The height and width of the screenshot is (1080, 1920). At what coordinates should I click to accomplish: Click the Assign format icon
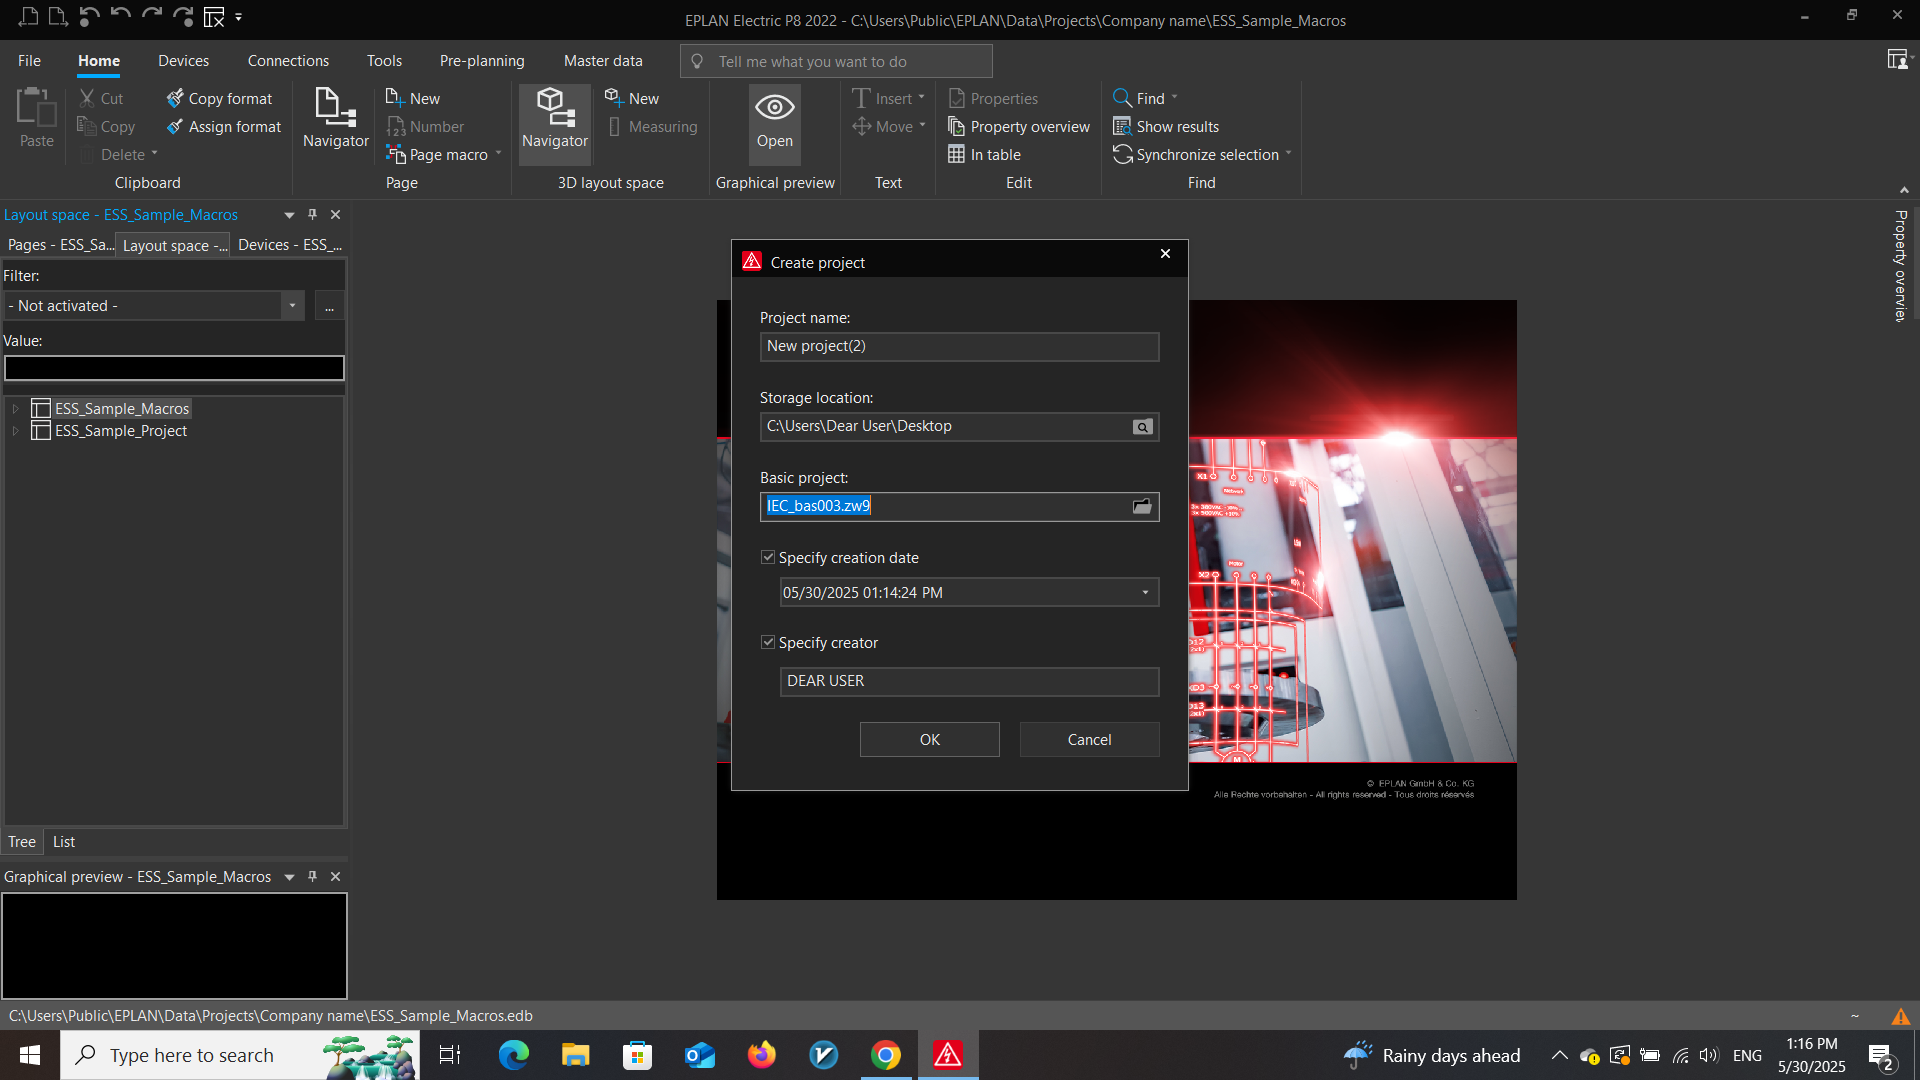pos(175,126)
